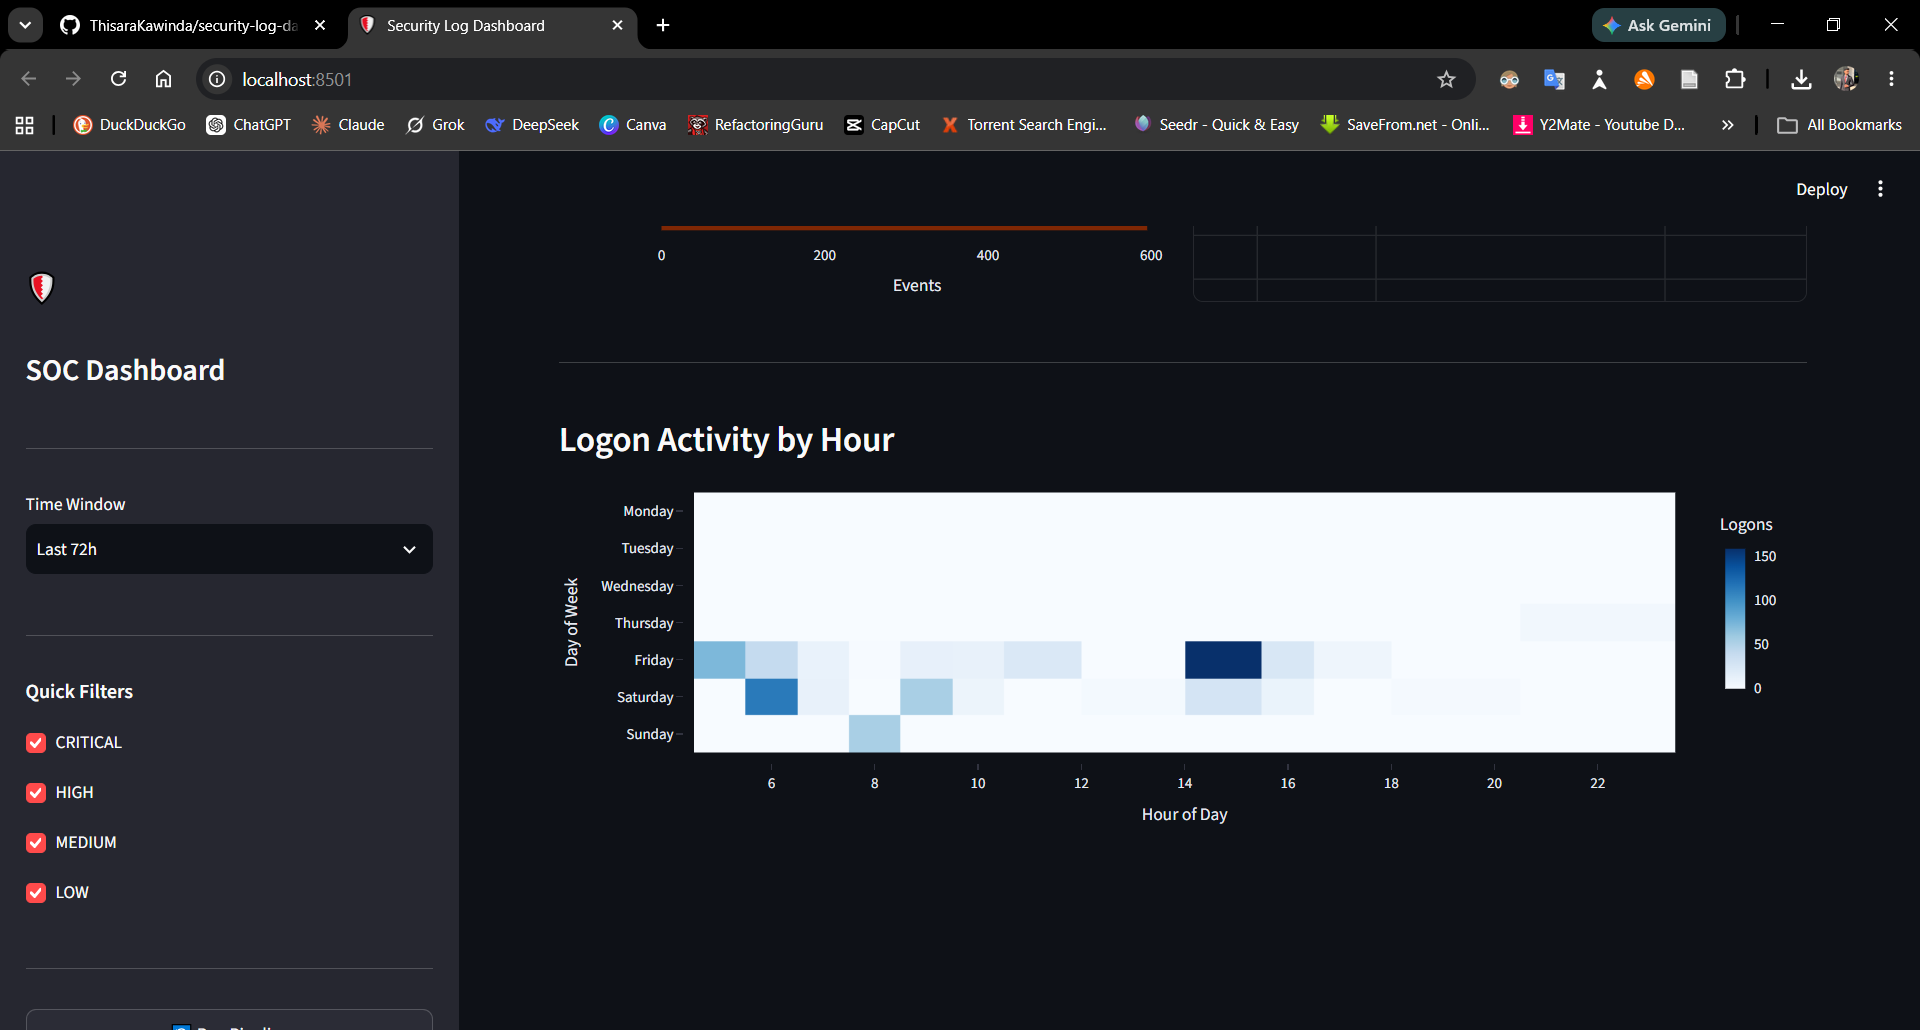Go to the browser home icon
Image resolution: width=1920 pixels, height=1030 pixels.
163,79
